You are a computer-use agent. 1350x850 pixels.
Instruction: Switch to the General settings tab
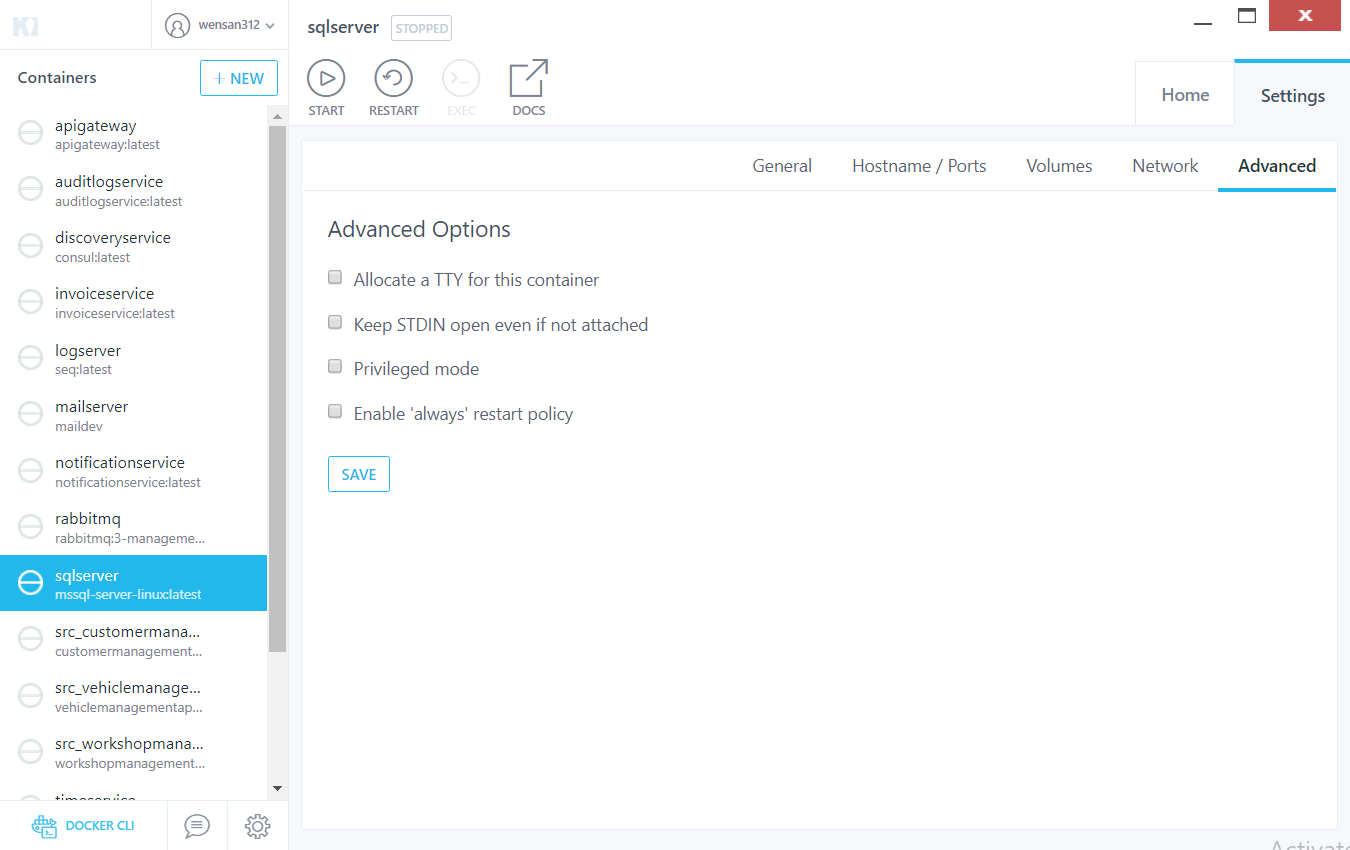(782, 166)
